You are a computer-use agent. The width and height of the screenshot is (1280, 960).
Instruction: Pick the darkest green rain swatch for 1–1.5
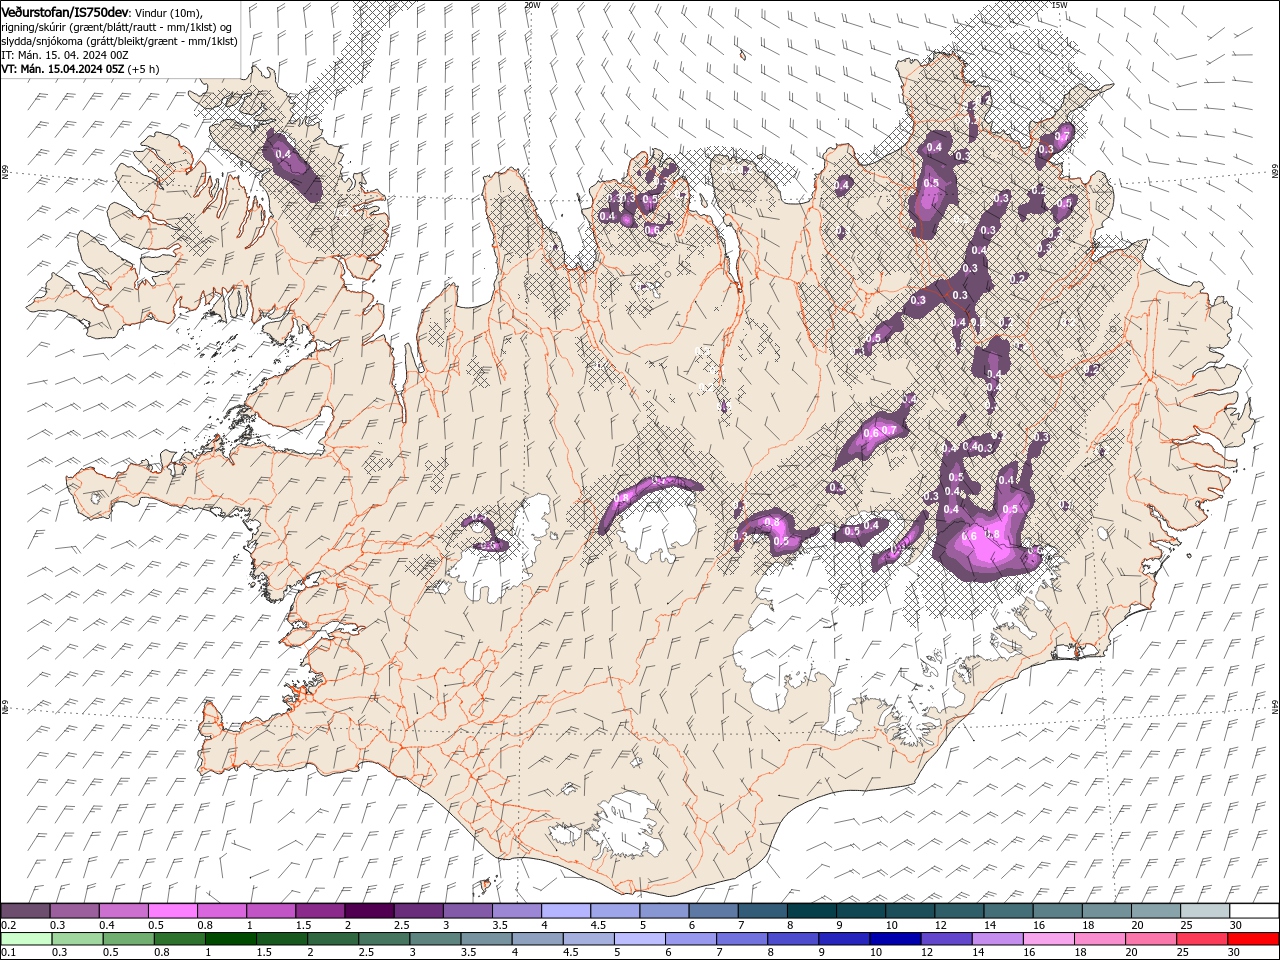(x=231, y=939)
